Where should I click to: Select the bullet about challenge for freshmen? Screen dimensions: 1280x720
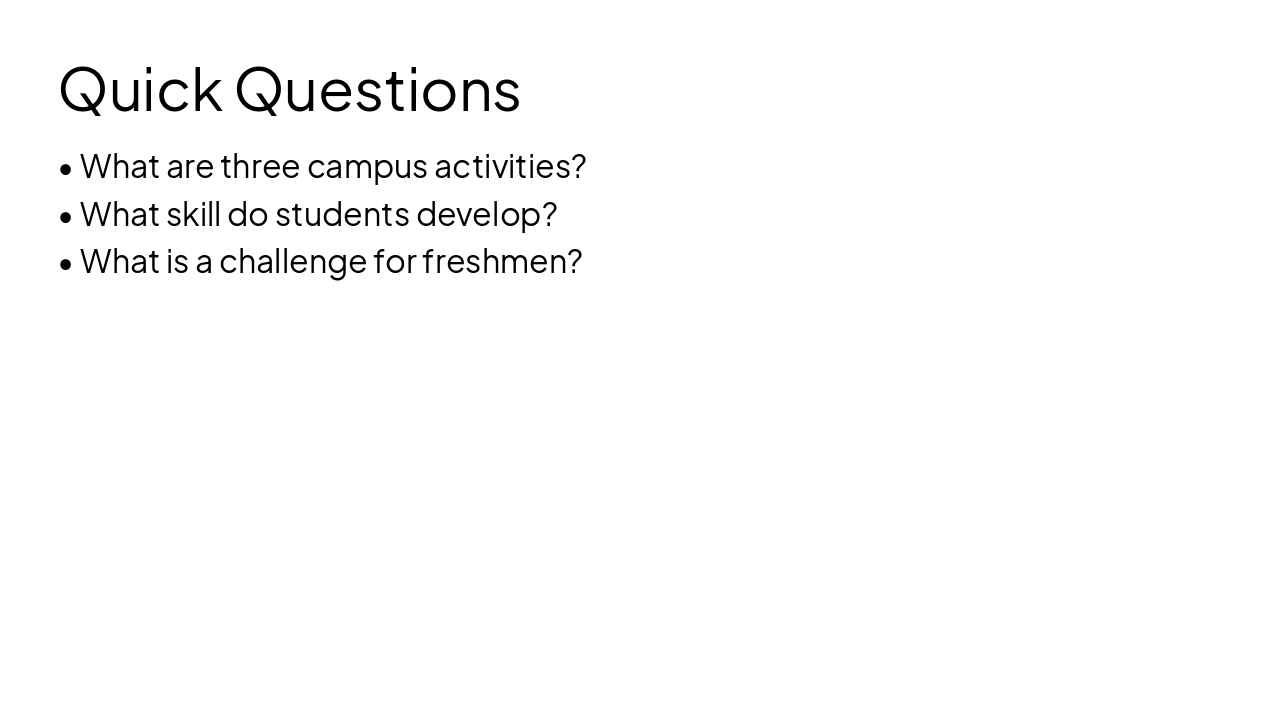click(330, 262)
